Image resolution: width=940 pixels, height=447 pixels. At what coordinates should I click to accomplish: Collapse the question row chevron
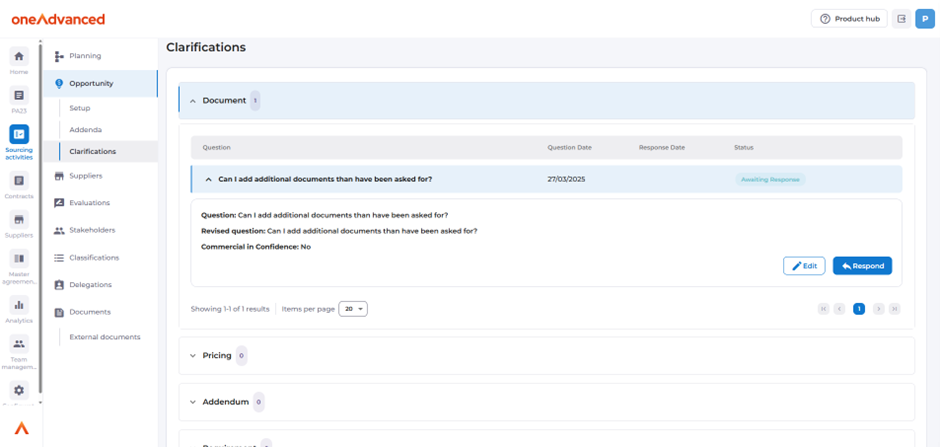pyautogui.click(x=209, y=179)
